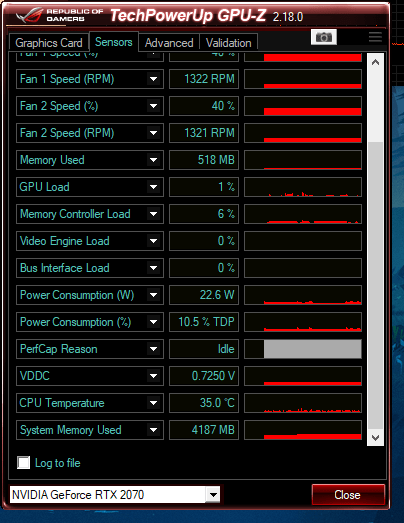Image resolution: width=404 pixels, height=523 pixels.
Task: Click the Bus Interface Load 0 % value
Action: coord(204,268)
